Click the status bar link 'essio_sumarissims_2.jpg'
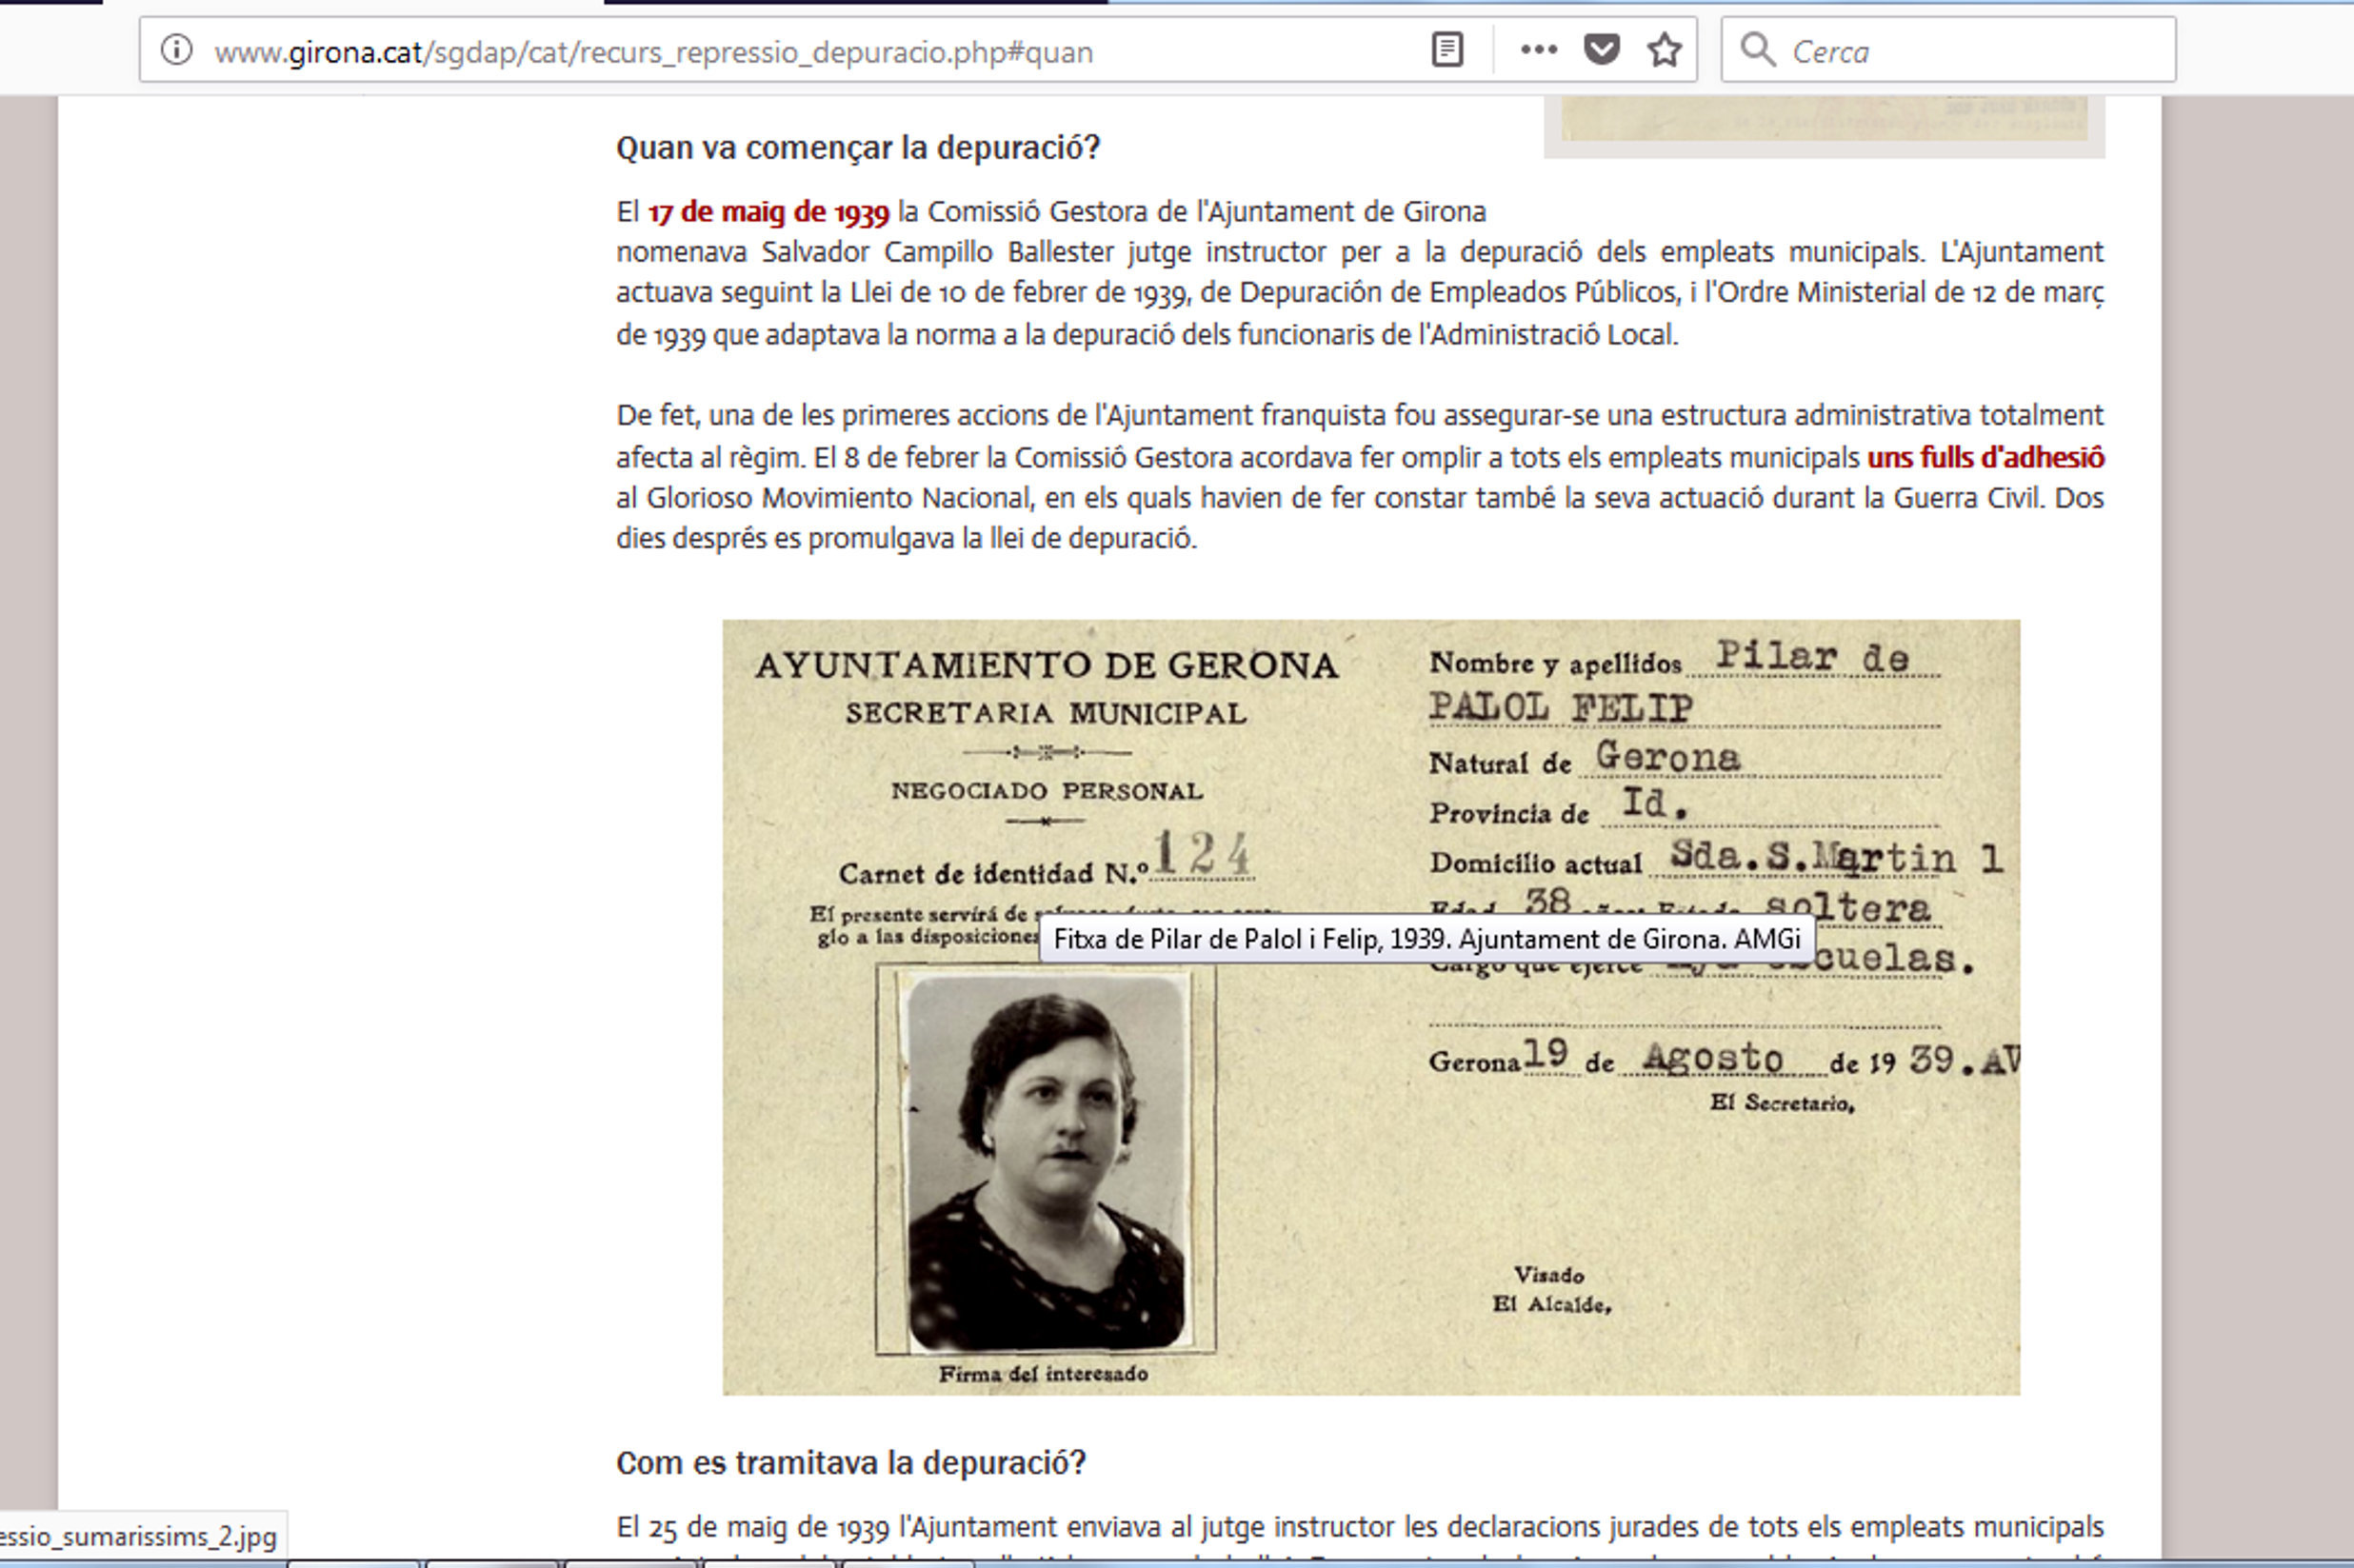Image resolution: width=2354 pixels, height=1568 pixels. click(x=140, y=1536)
